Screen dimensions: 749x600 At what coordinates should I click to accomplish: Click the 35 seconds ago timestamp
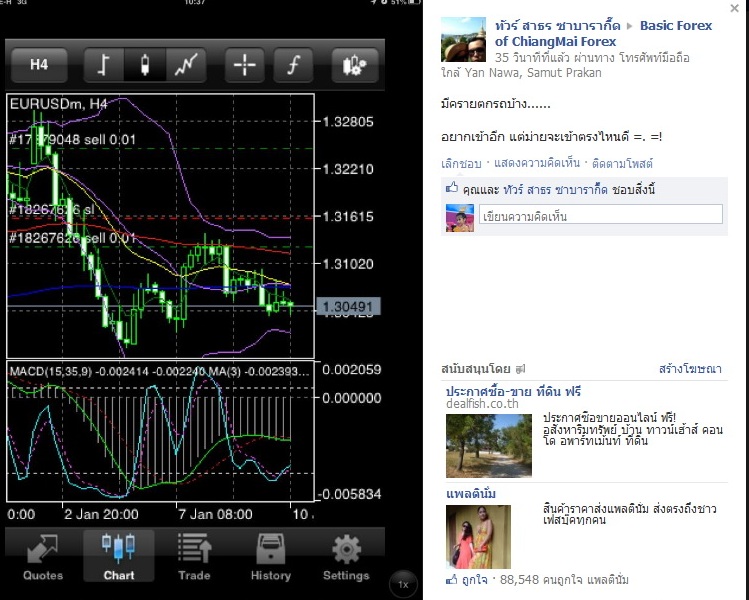(531, 58)
